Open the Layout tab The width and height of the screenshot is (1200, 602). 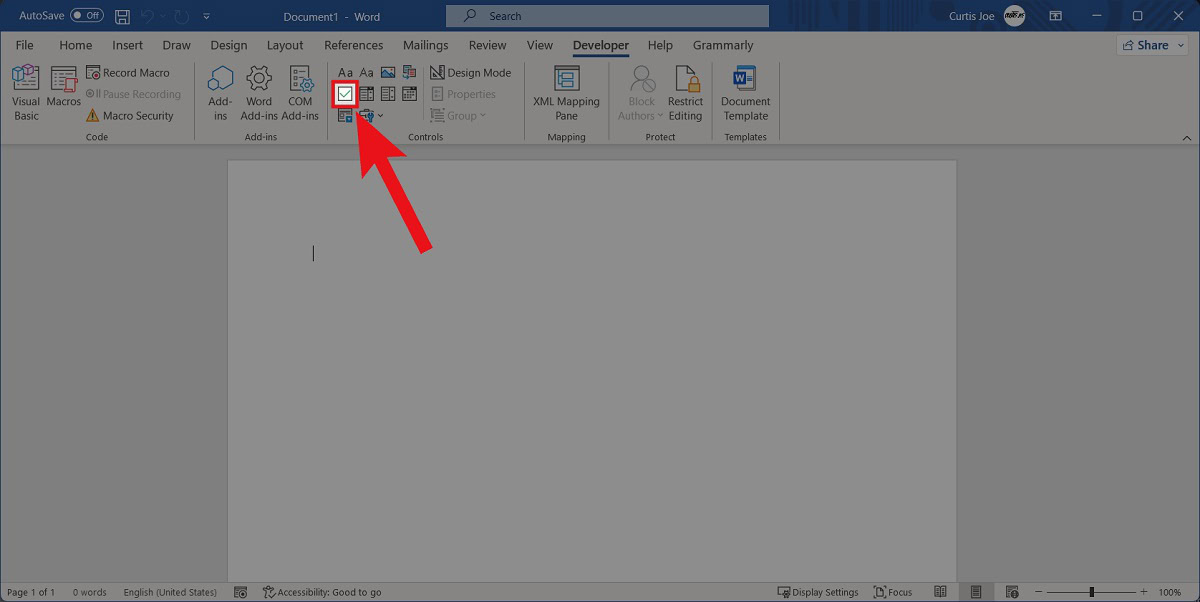[x=285, y=45]
